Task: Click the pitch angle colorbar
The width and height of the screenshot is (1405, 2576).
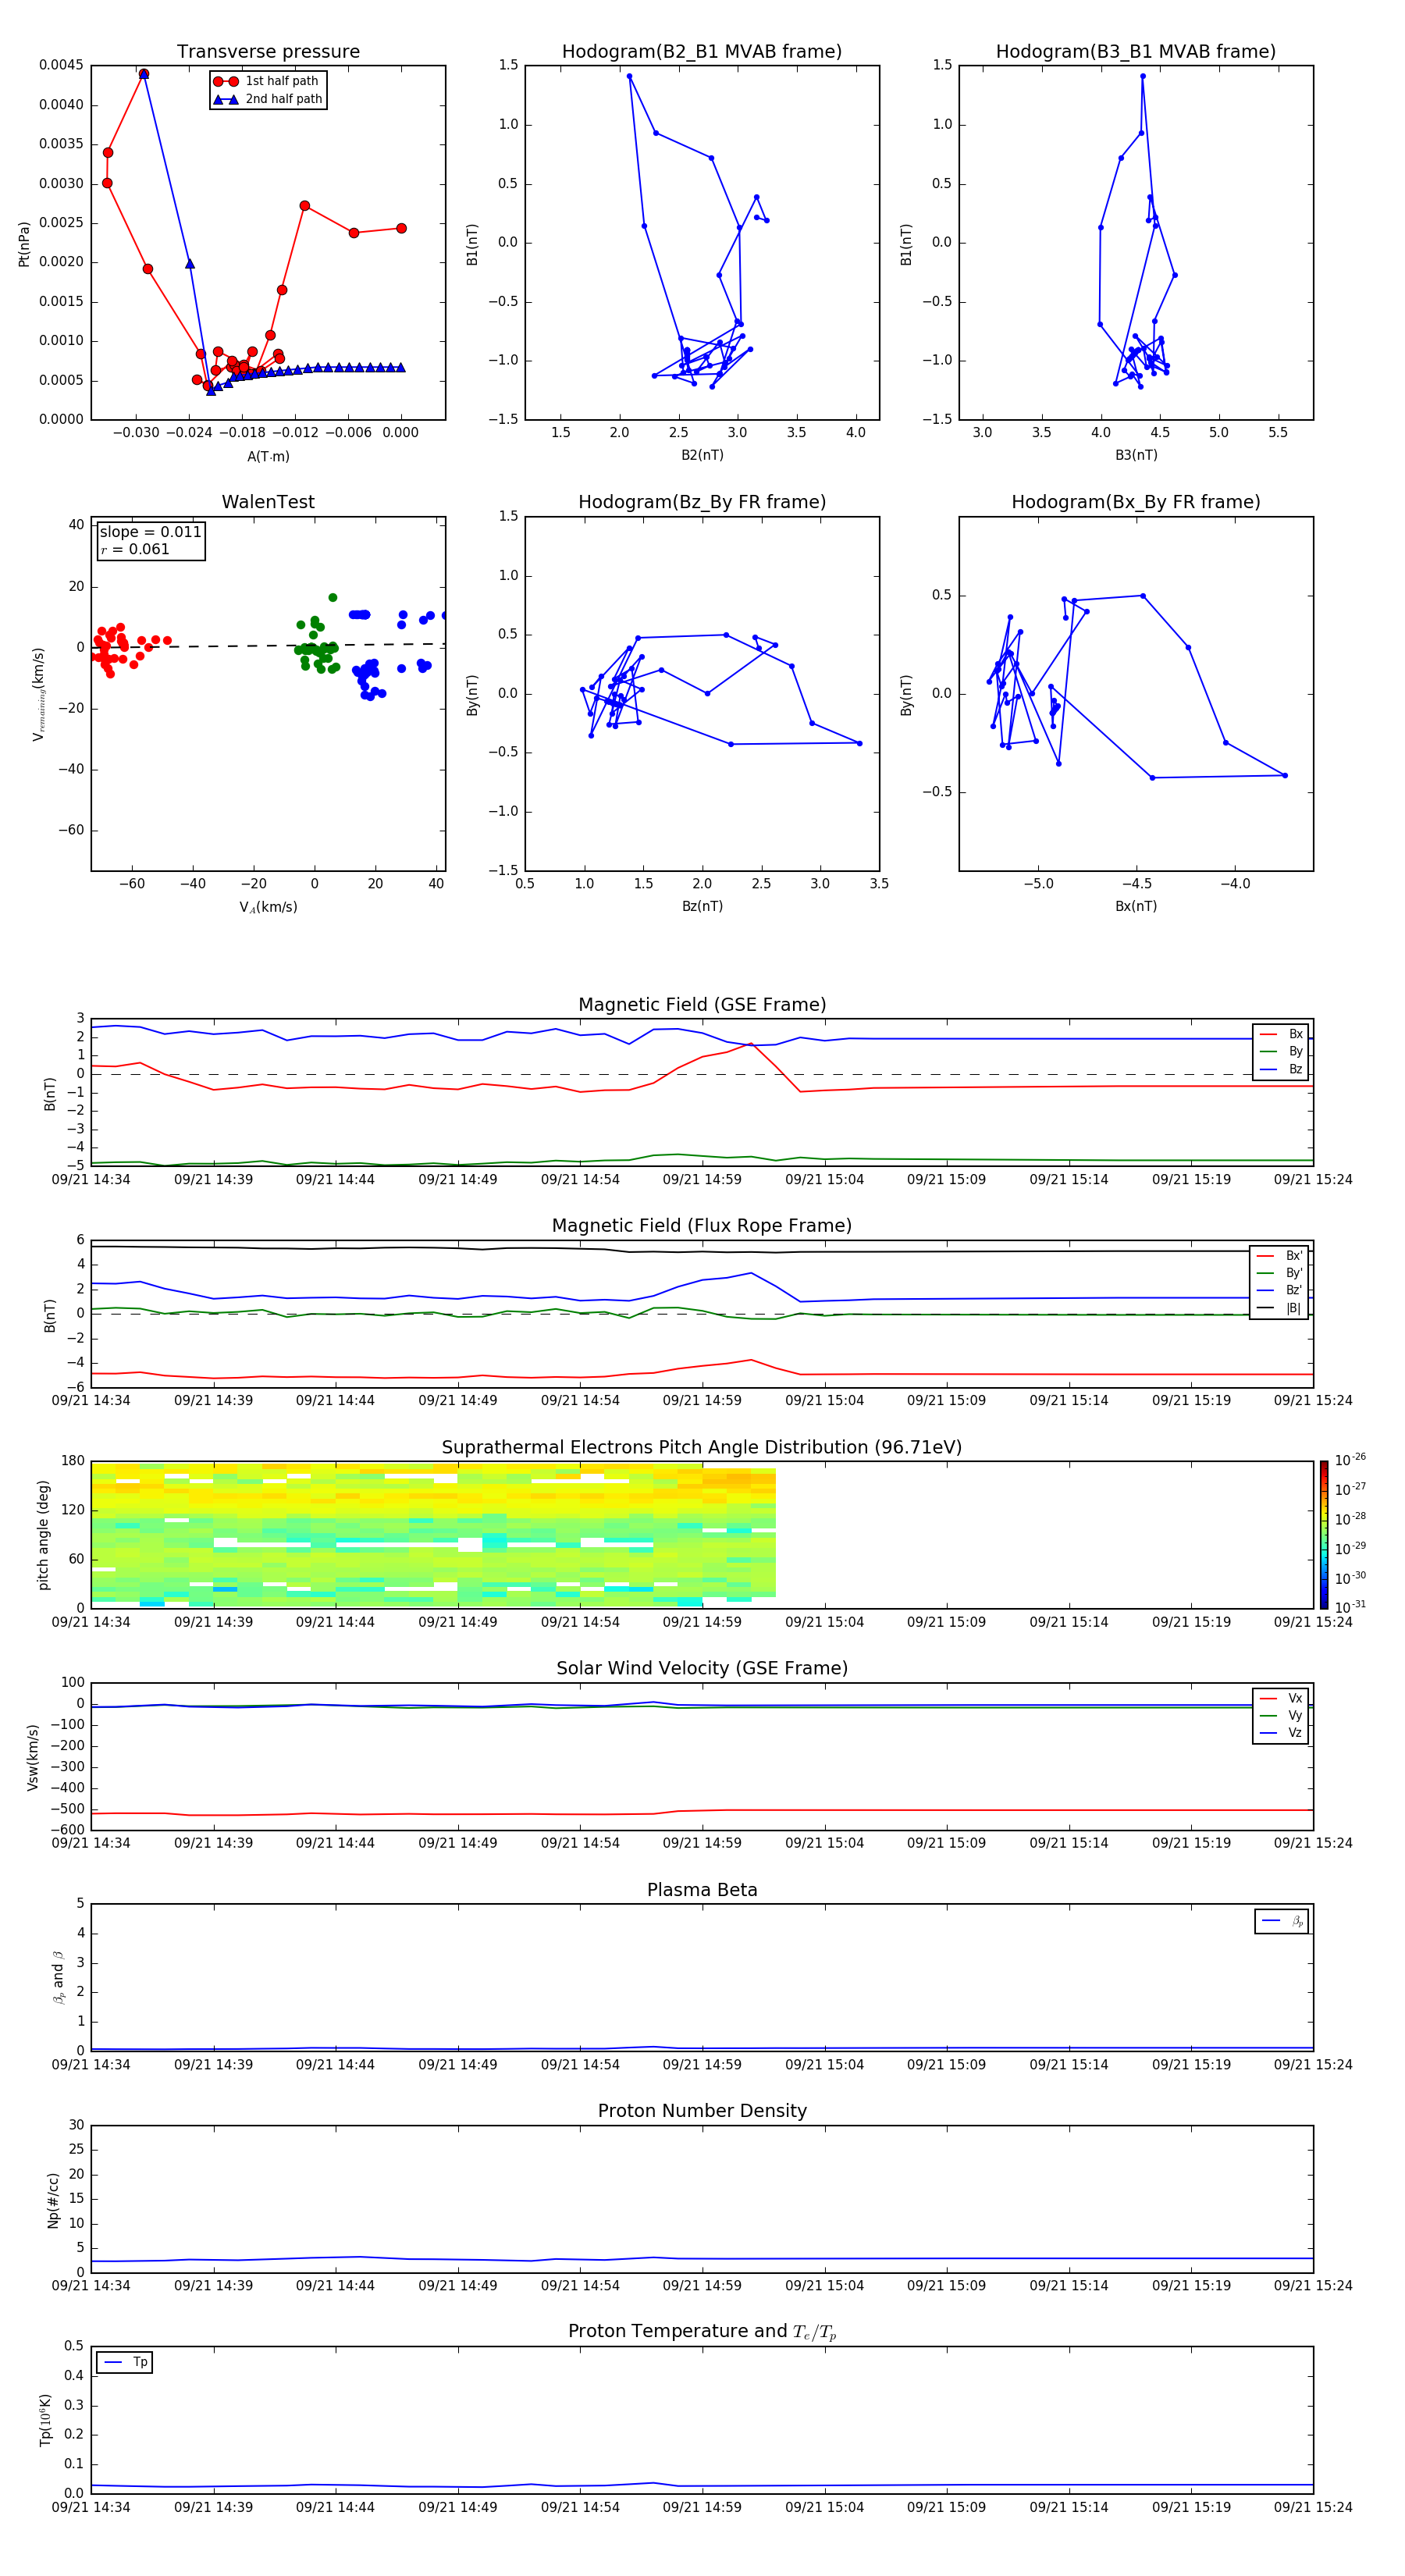Action: point(1324,1535)
